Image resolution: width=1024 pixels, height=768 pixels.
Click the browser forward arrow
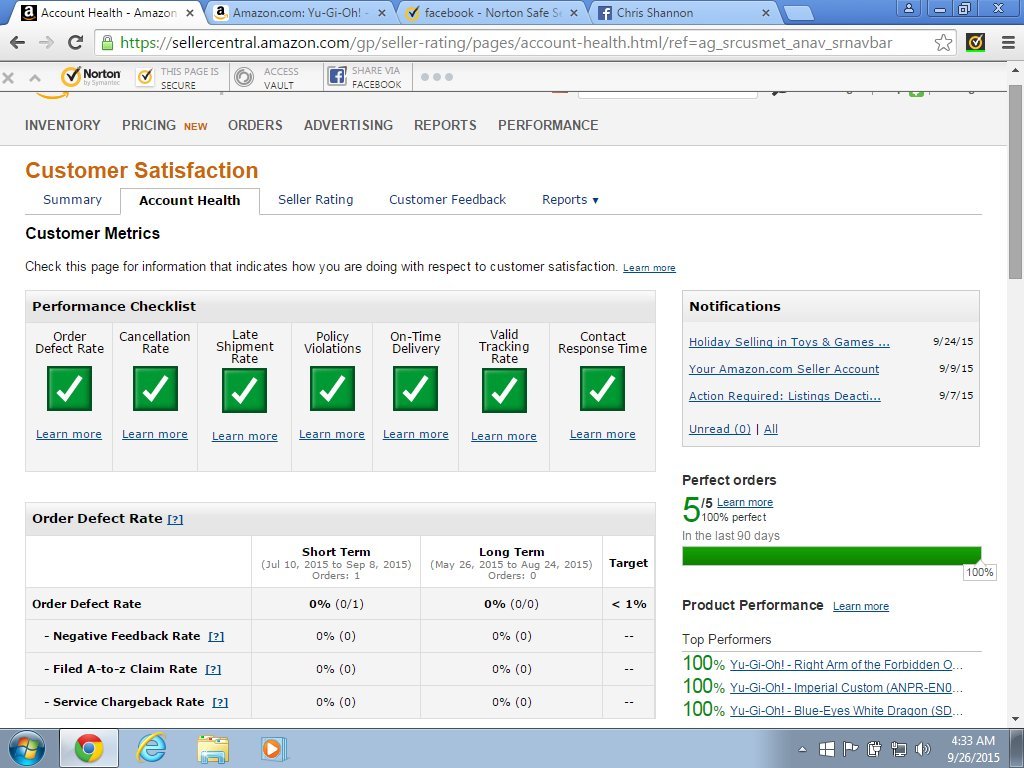[46, 43]
